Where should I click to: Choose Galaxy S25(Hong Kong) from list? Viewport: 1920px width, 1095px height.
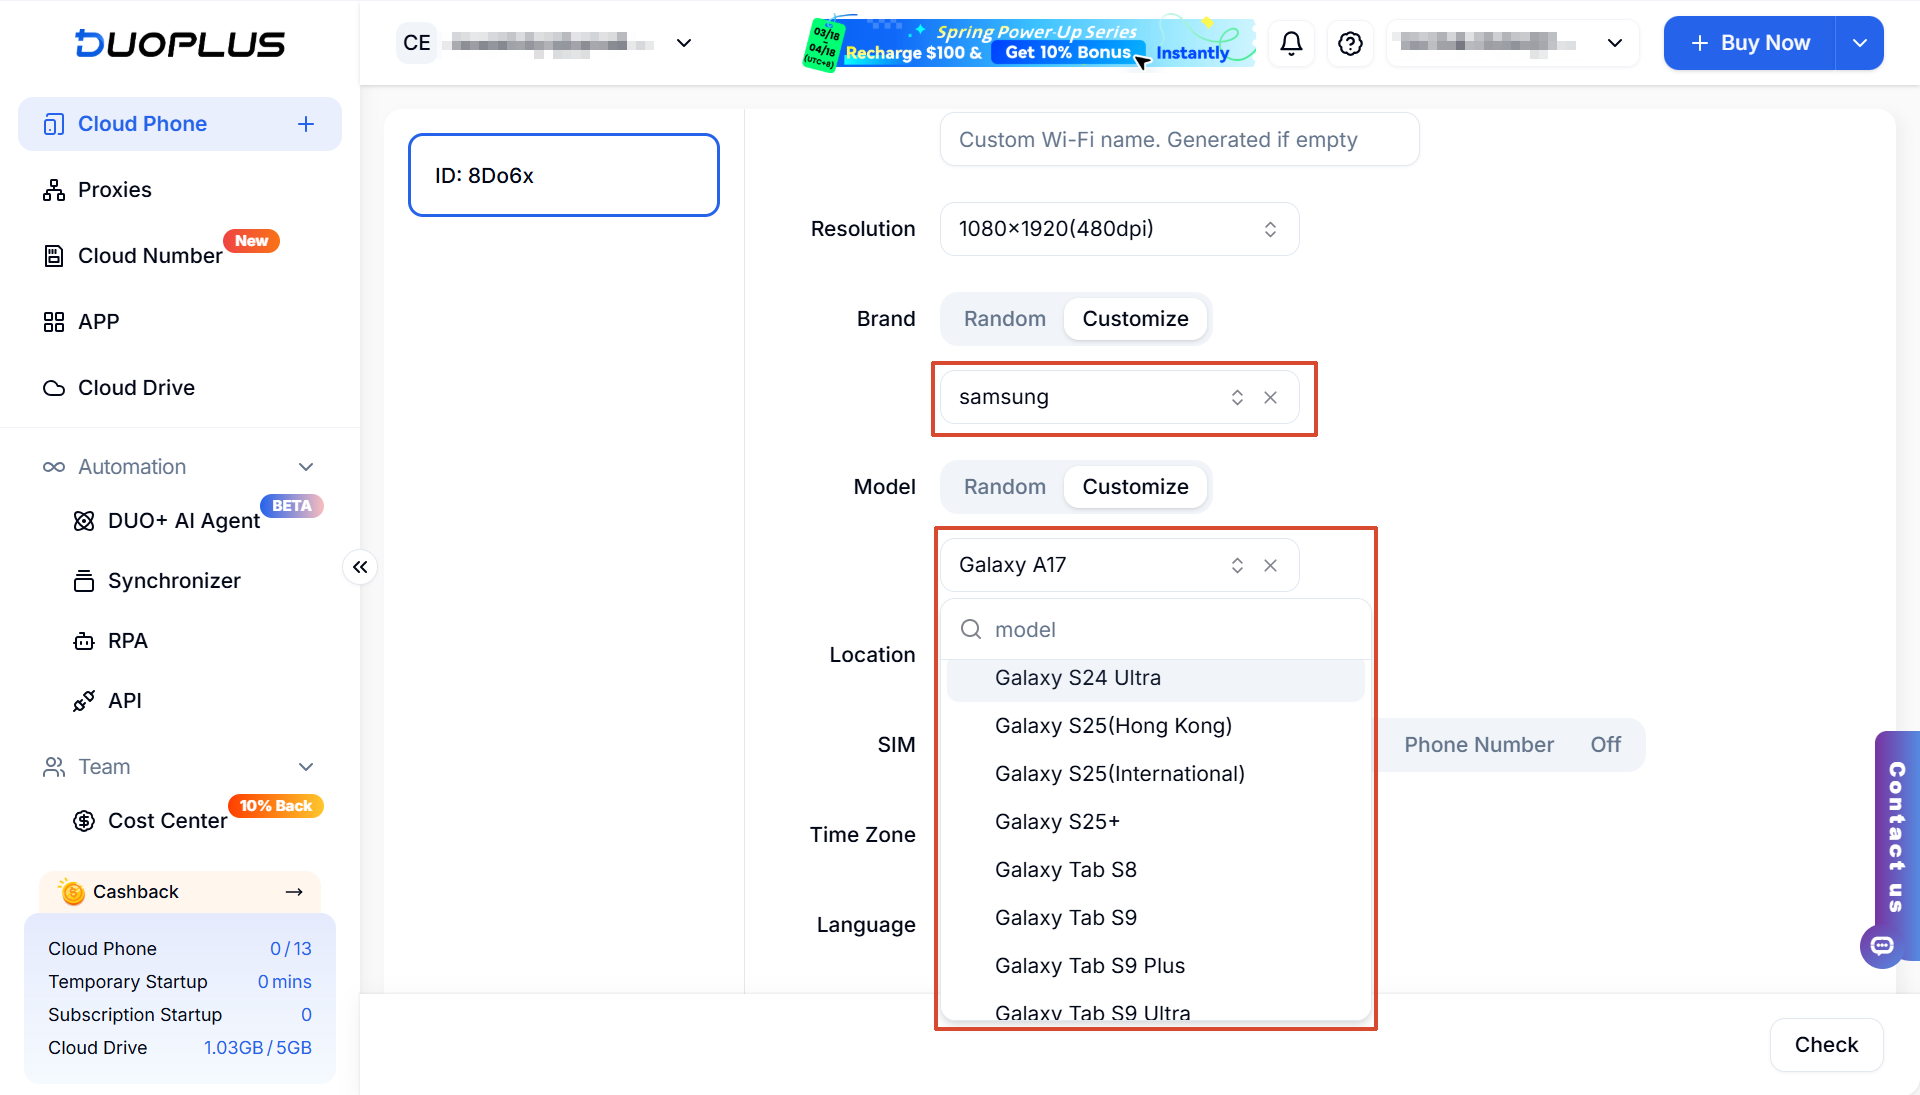[1155, 726]
